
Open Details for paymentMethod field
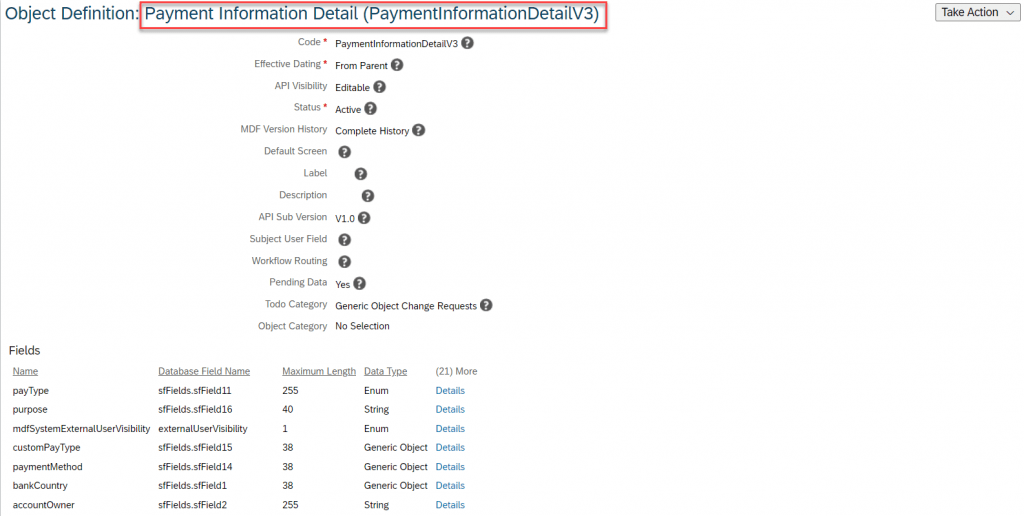point(450,466)
